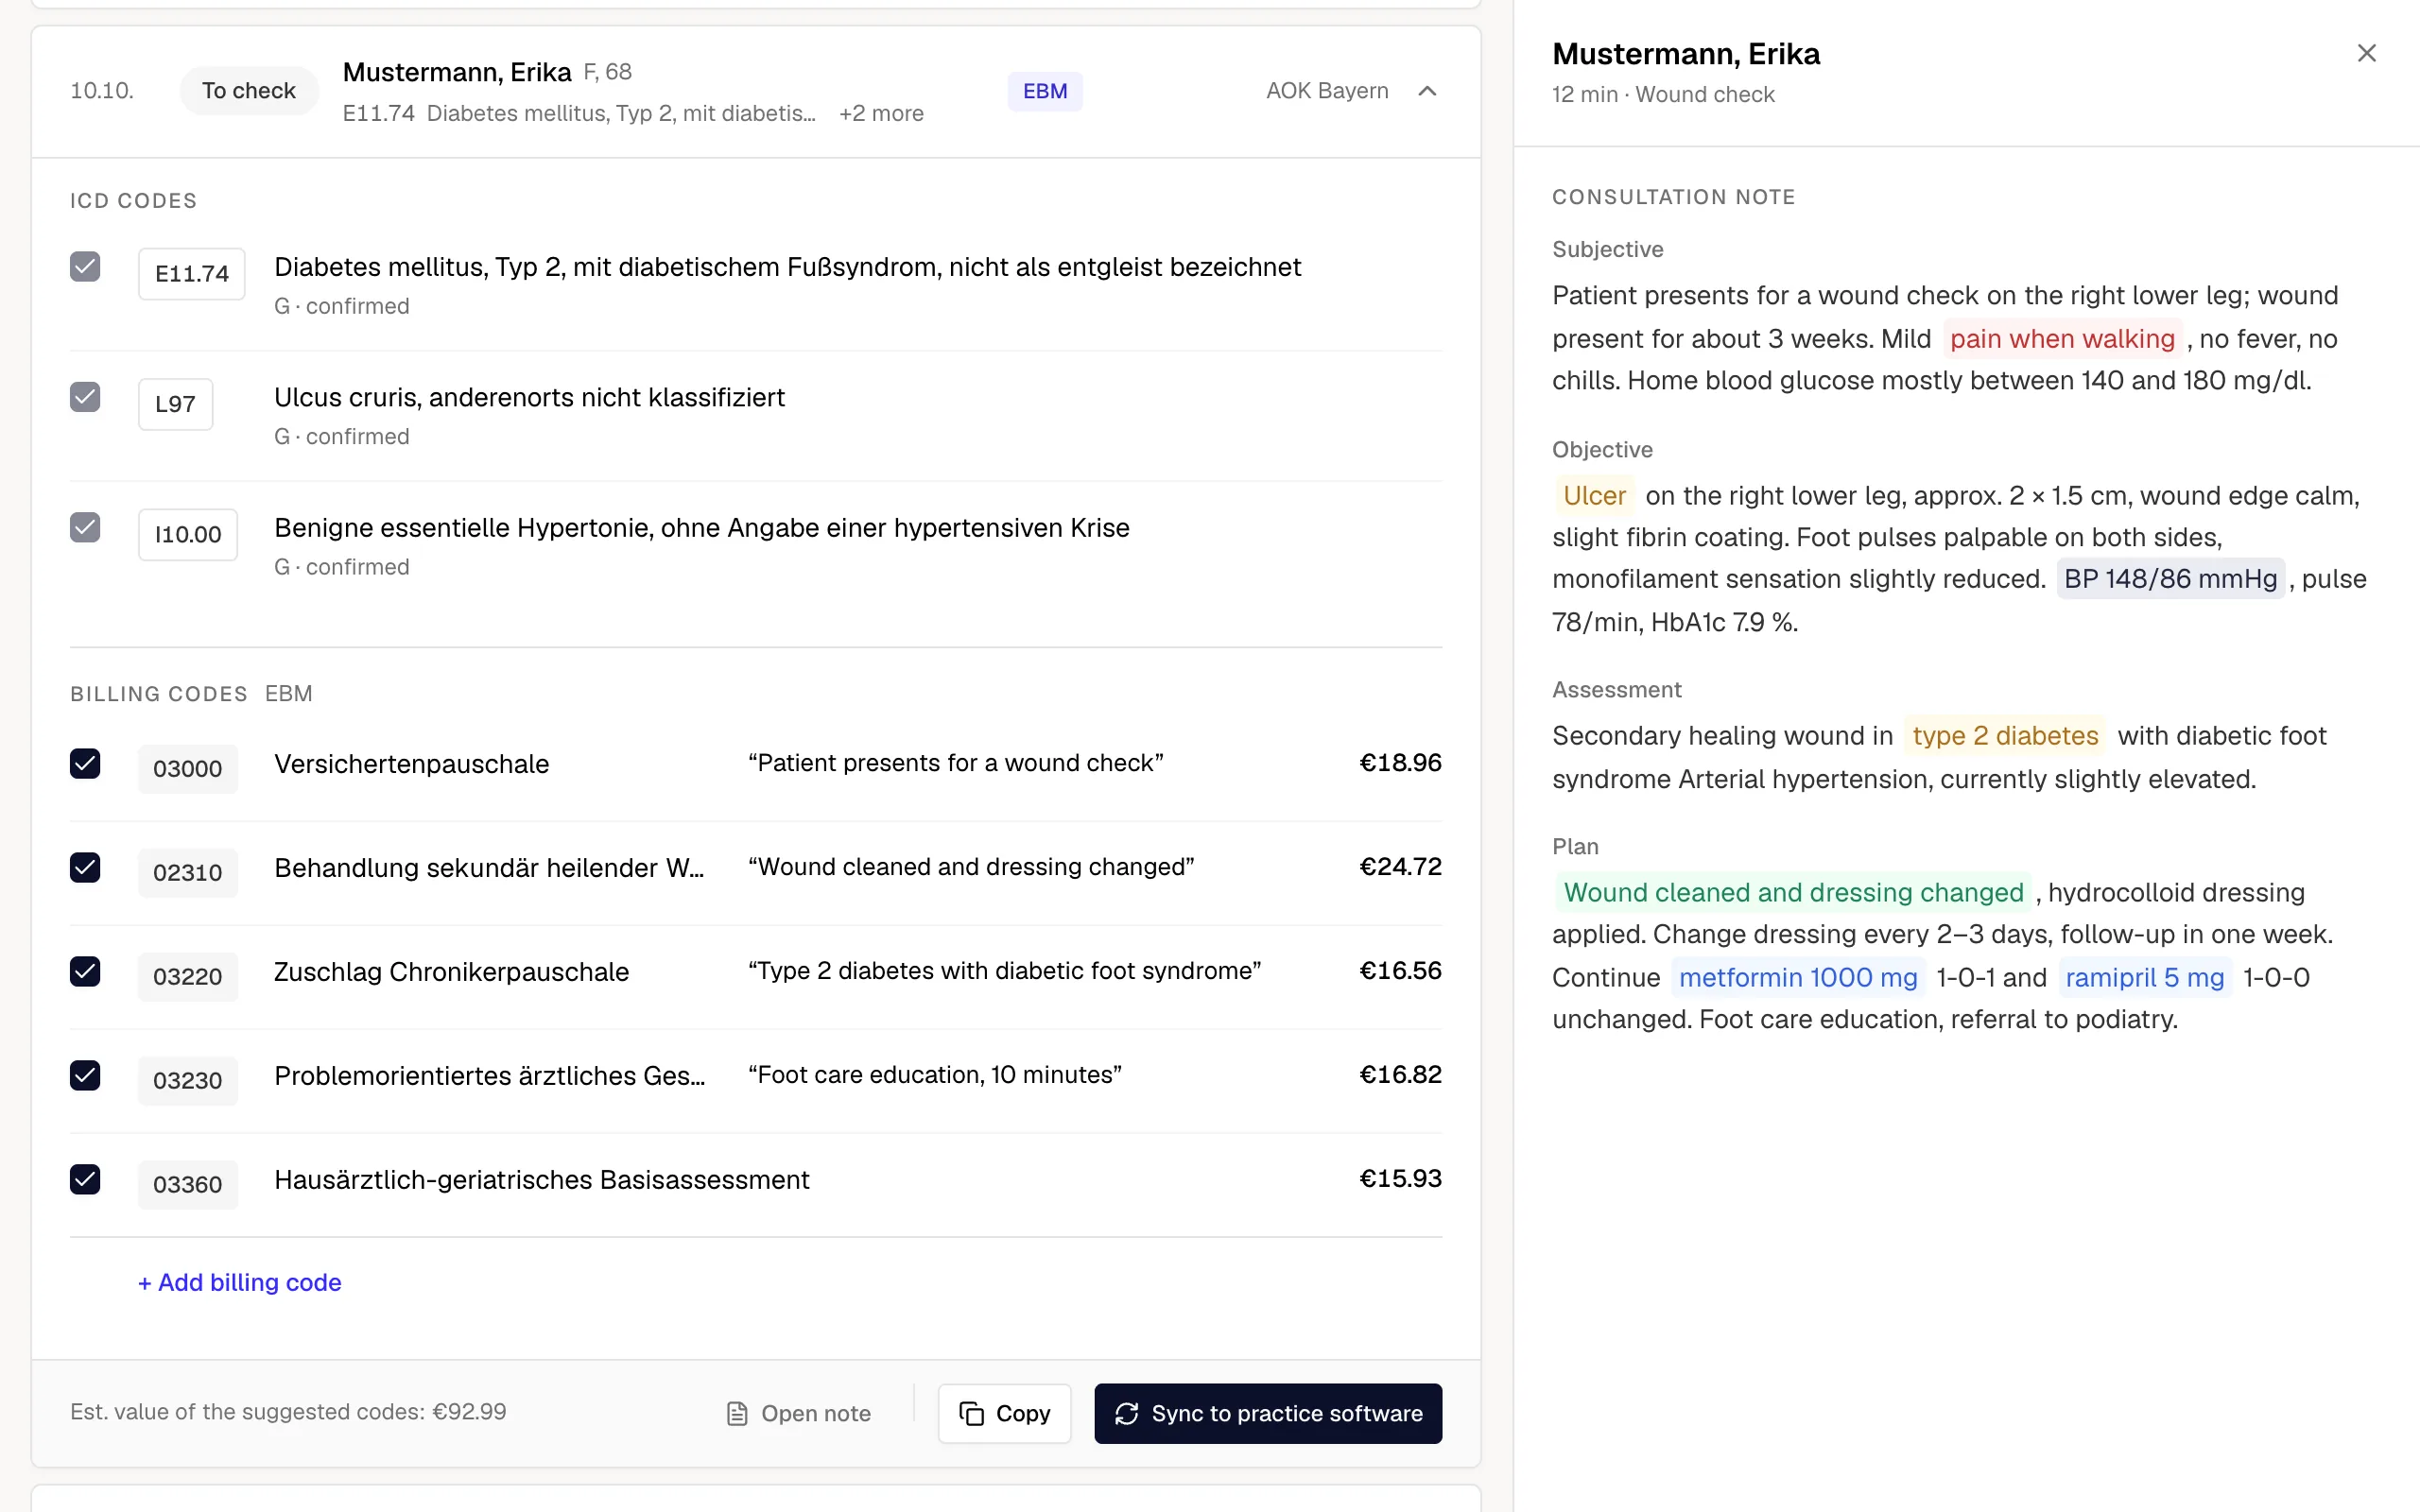Click BP 148/86 mmHg highlight
The height and width of the screenshot is (1512, 2420).
(x=2170, y=578)
